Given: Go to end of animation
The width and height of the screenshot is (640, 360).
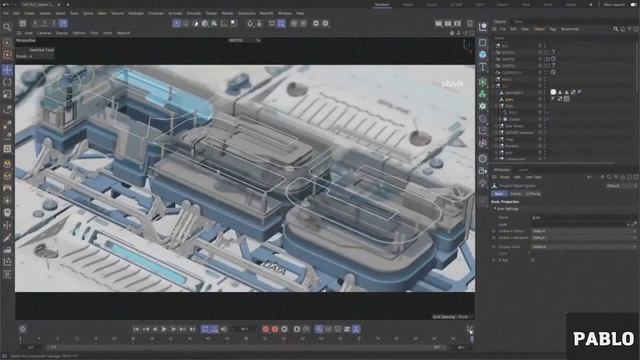Looking at the screenshot, I should (192, 329).
